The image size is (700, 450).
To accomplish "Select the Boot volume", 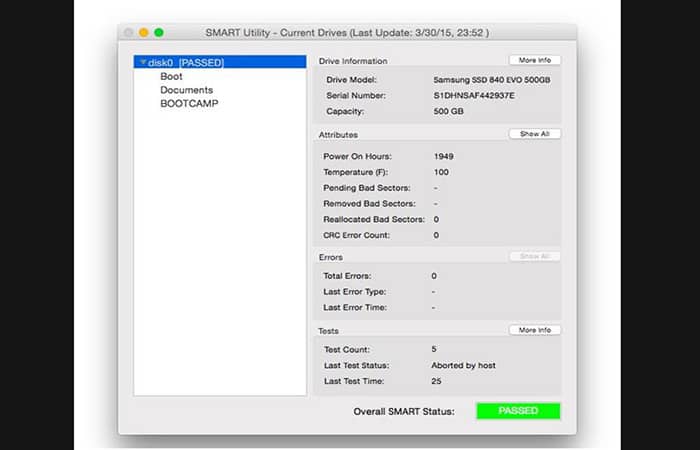I will pyautogui.click(x=171, y=76).
